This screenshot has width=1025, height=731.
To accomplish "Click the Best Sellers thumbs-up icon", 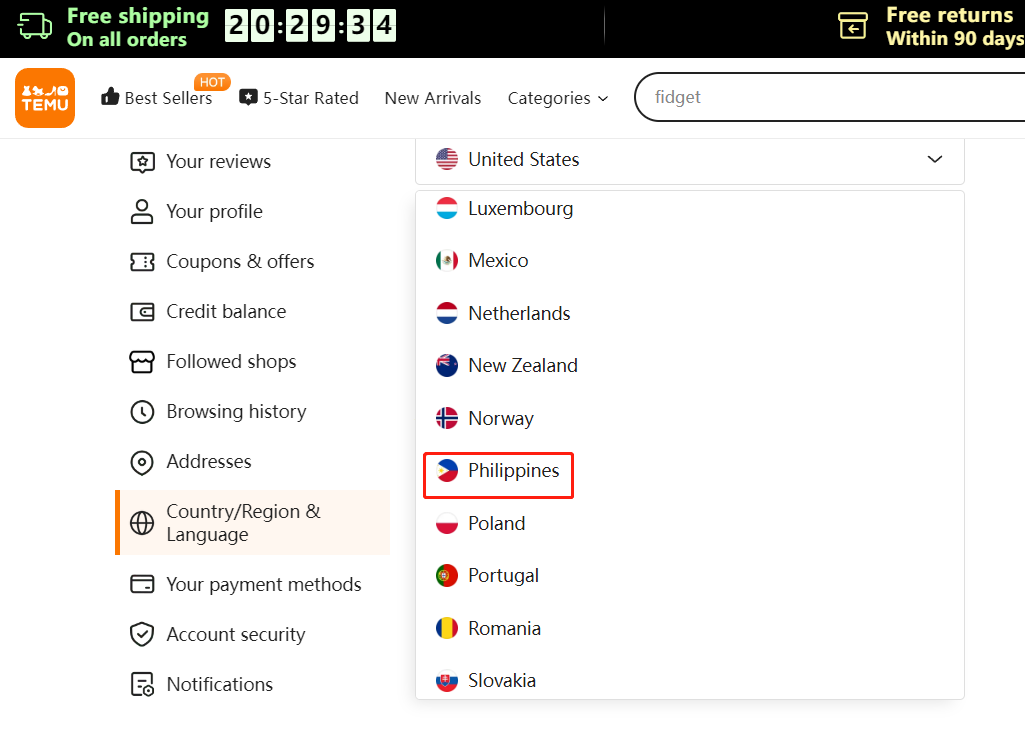I will tap(110, 97).
